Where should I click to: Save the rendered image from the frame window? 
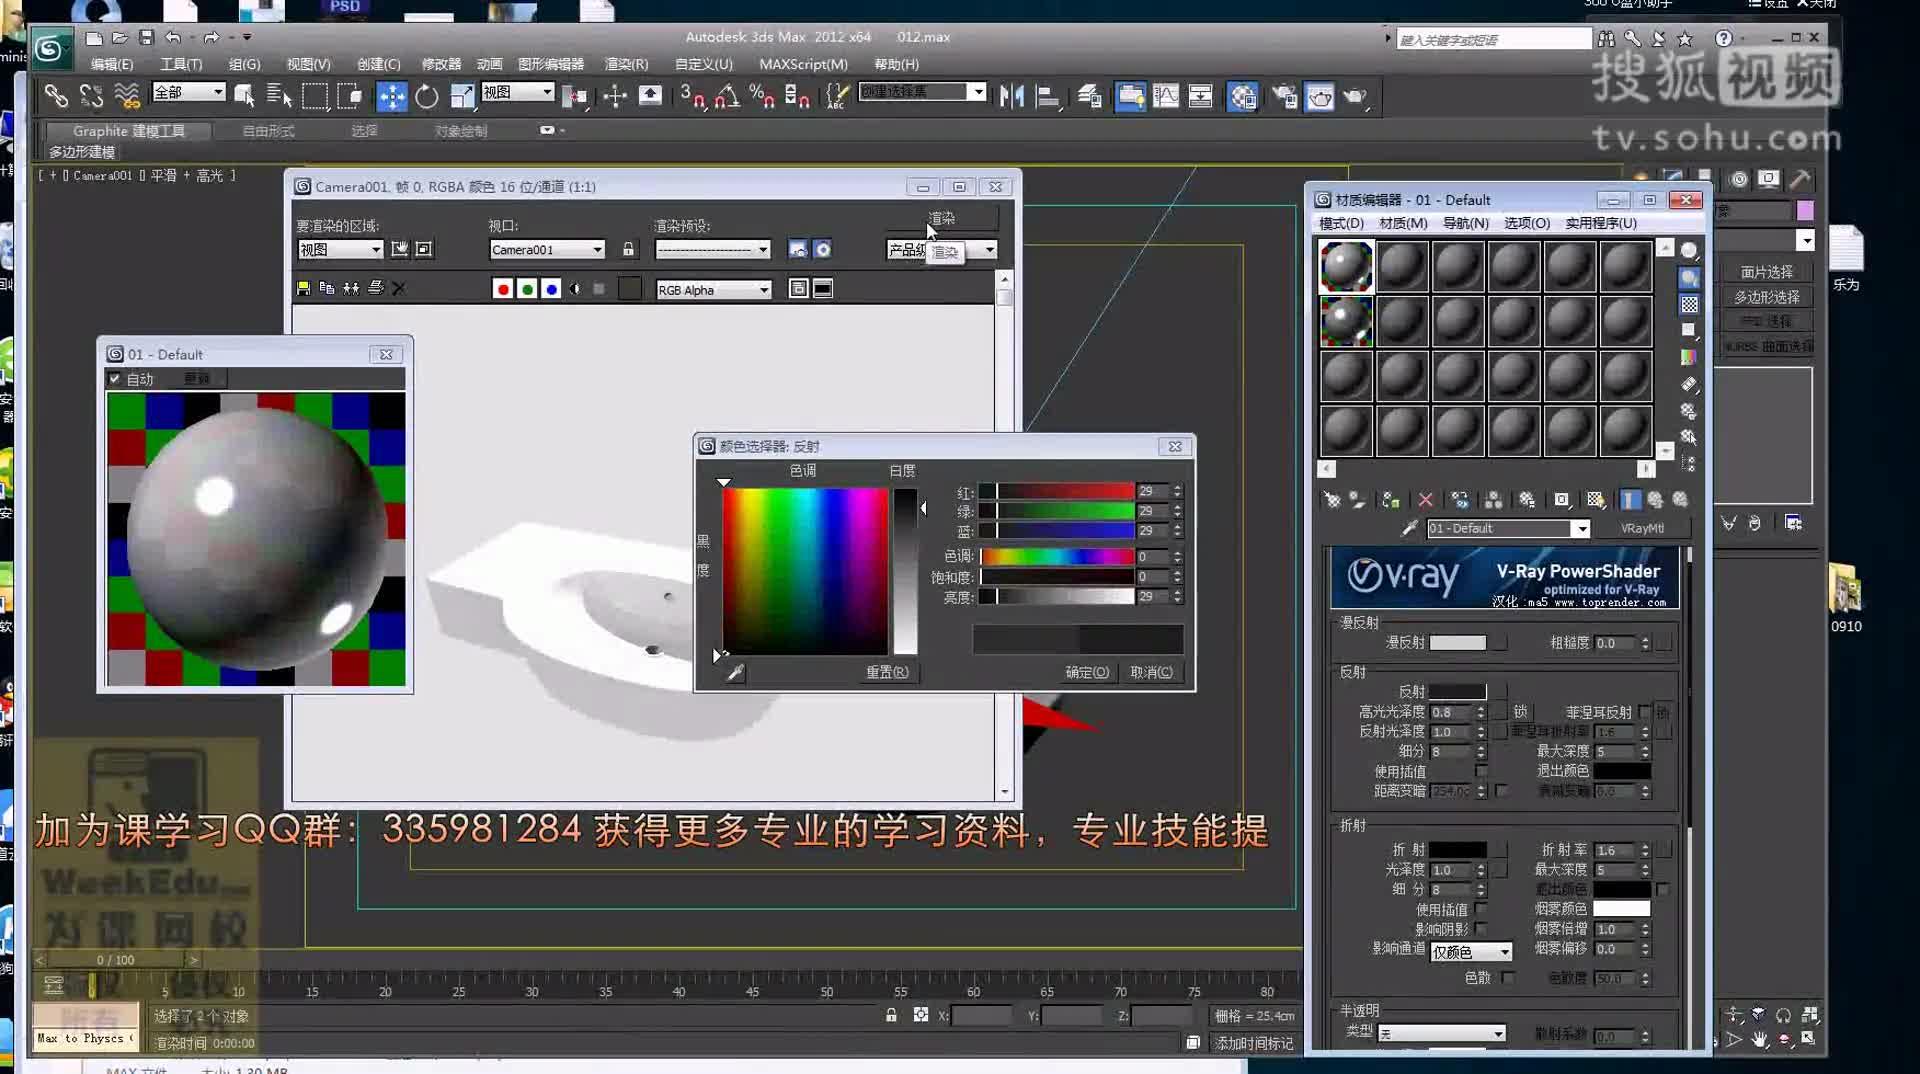pos(303,289)
